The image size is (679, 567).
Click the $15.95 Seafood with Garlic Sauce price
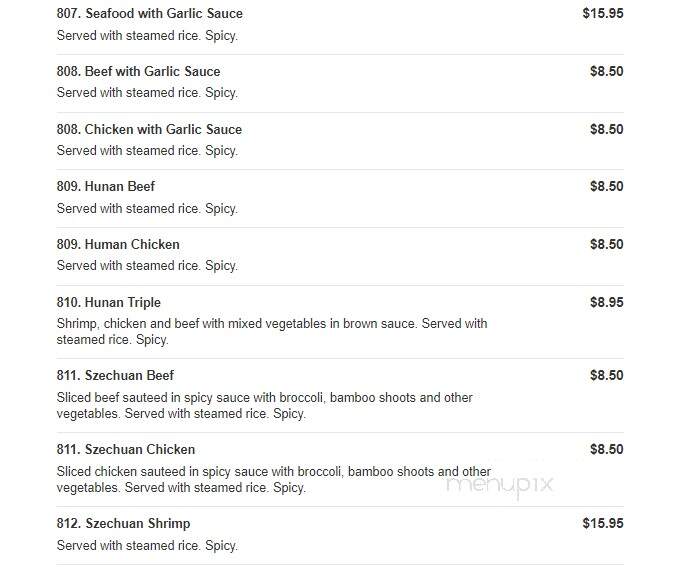tap(603, 13)
